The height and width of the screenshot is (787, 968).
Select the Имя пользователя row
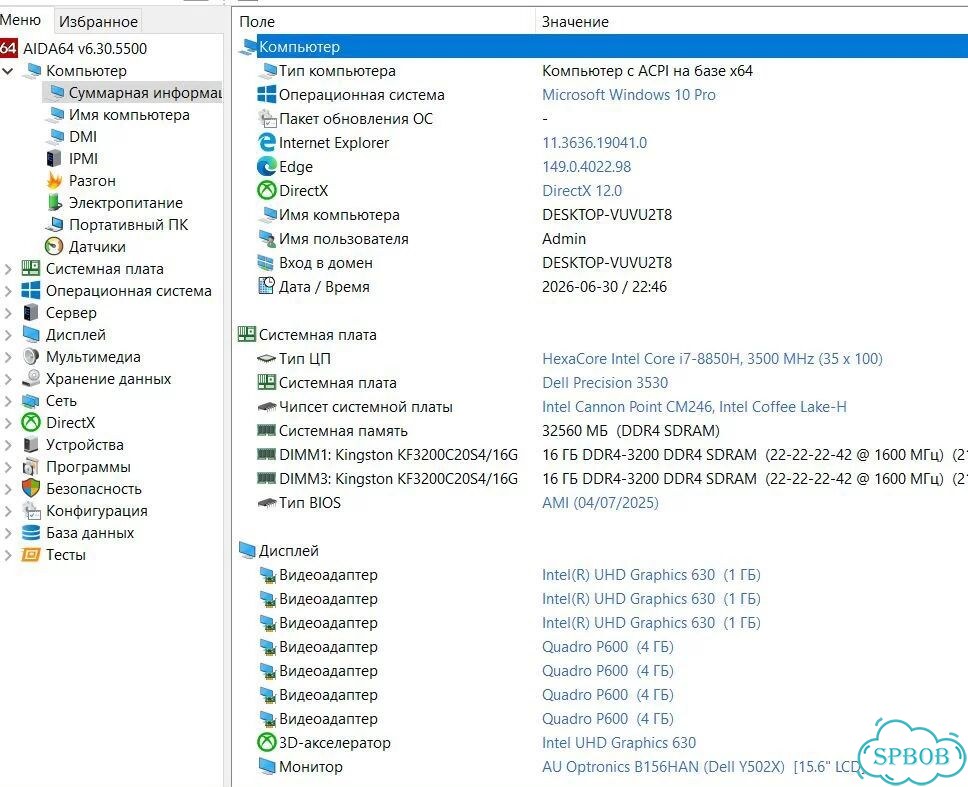click(x=601, y=239)
